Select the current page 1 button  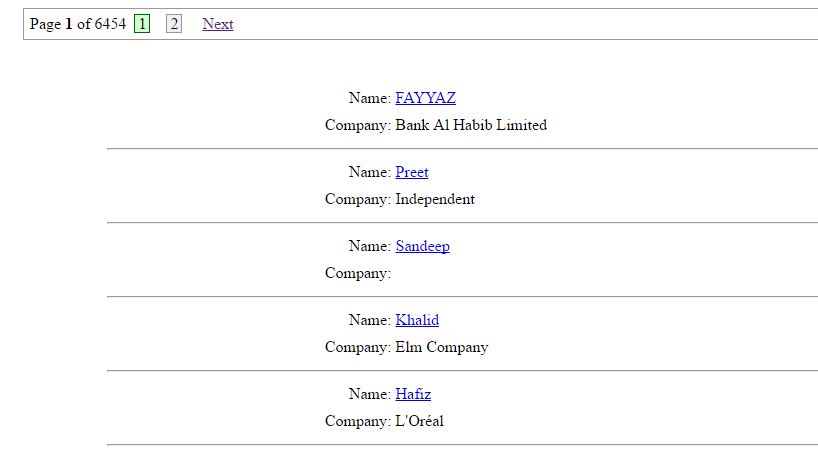142,24
